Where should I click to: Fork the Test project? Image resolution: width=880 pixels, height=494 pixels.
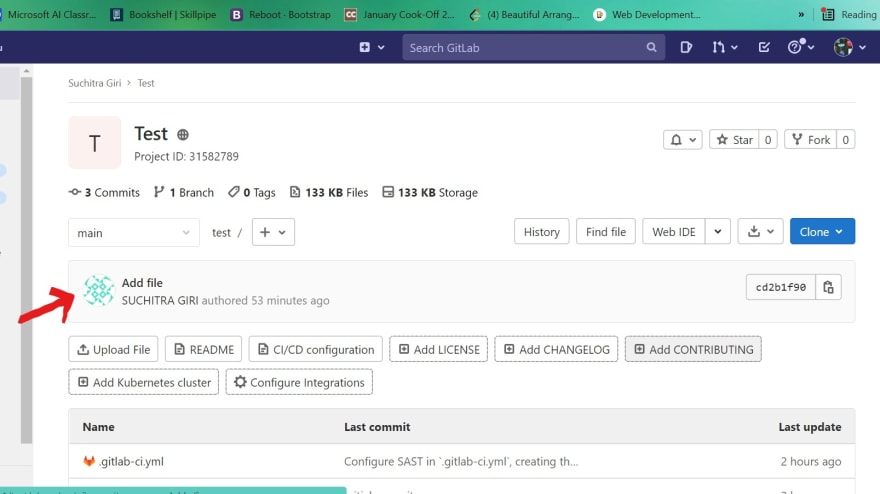[810, 140]
